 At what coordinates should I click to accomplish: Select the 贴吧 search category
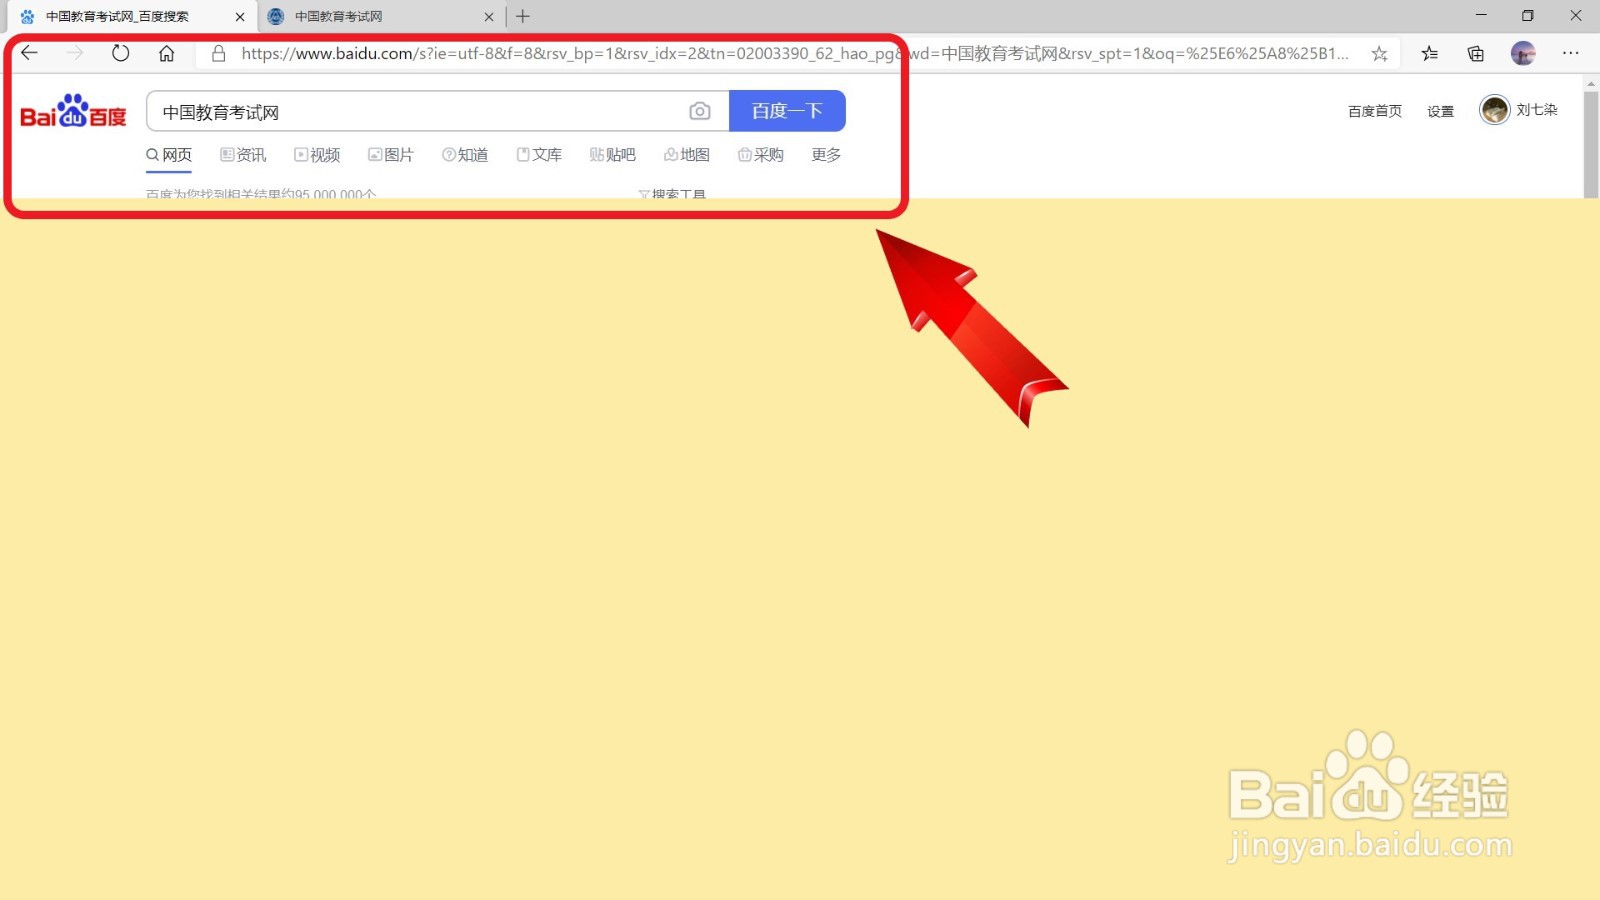(x=613, y=155)
